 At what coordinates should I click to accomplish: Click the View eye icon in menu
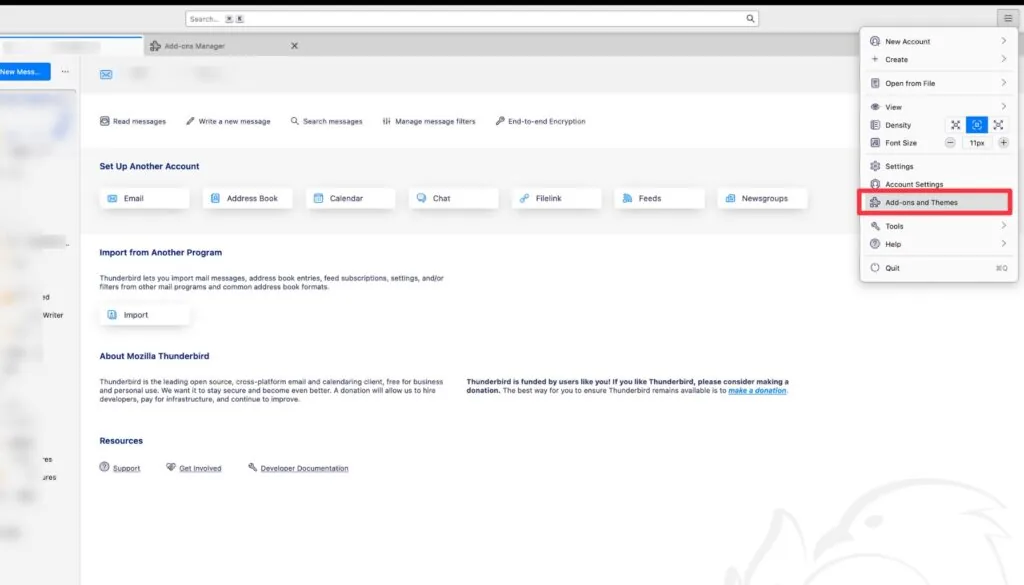click(x=875, y=107)
